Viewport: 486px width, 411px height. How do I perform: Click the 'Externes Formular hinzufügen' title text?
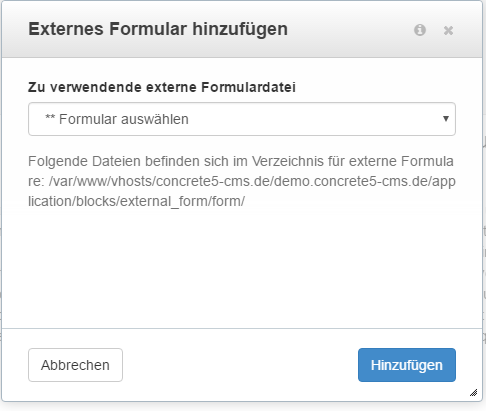tap(158, 29)
